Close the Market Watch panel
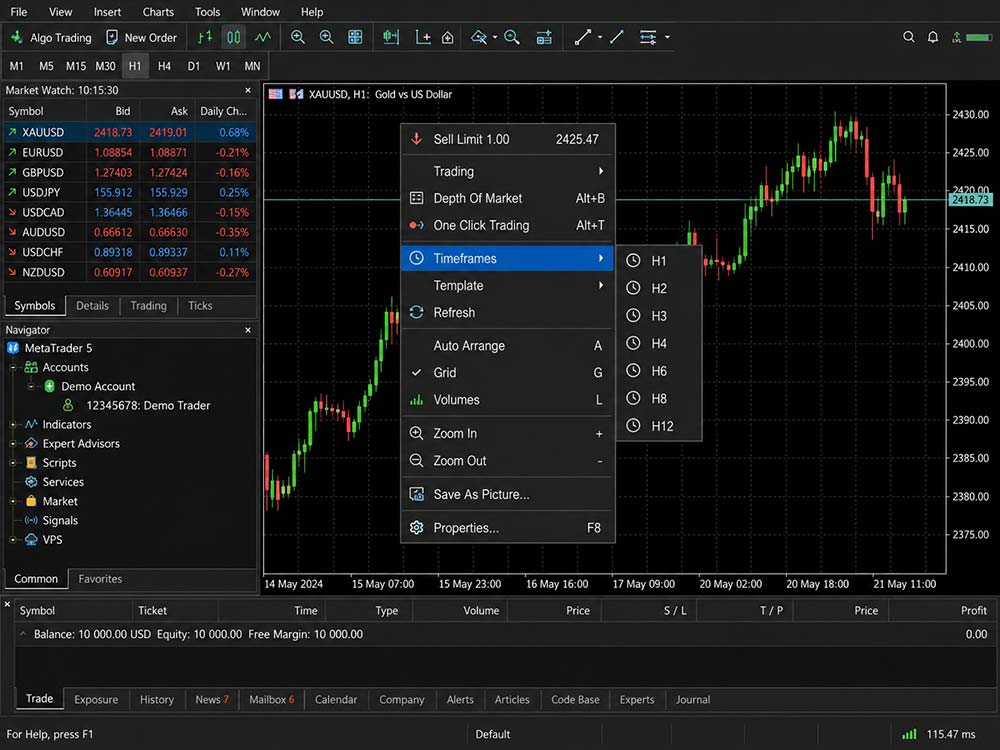Image resolution: width=1000 pixels, height=750 pixels. (248, 91)
